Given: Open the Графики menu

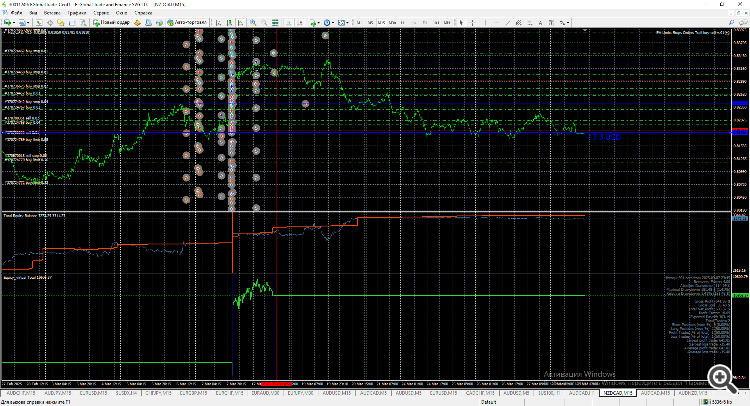Looking at the screenshot, I should tap(77, 13).
